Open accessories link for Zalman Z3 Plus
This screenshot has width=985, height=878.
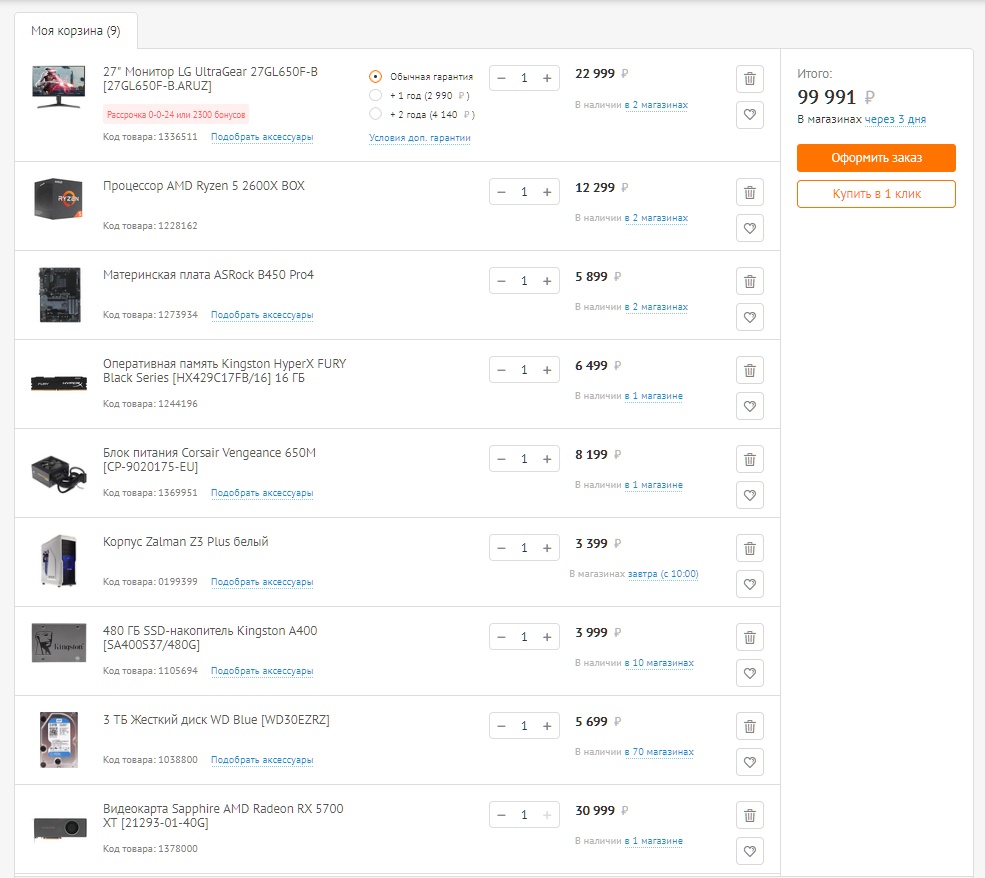[x=262, y=582]
